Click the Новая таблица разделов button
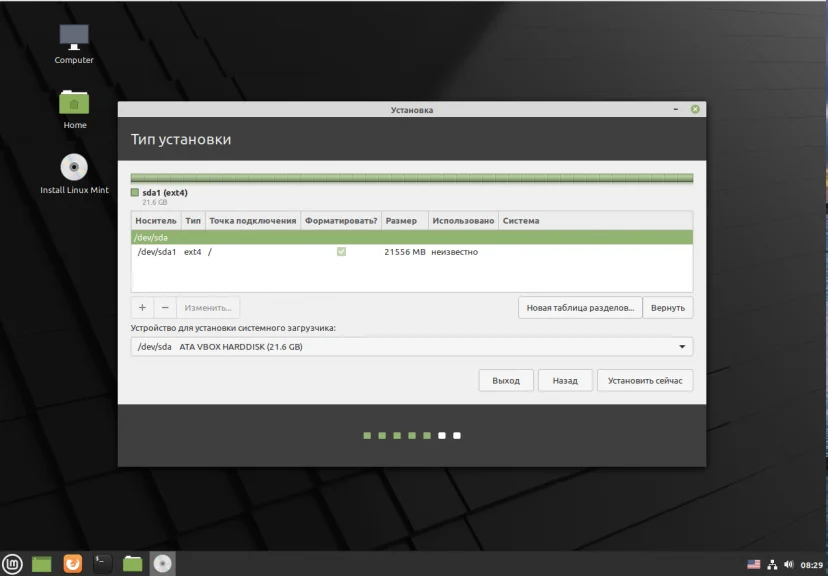Viewport: 828px width, 576px height. (x=580, y=308)
